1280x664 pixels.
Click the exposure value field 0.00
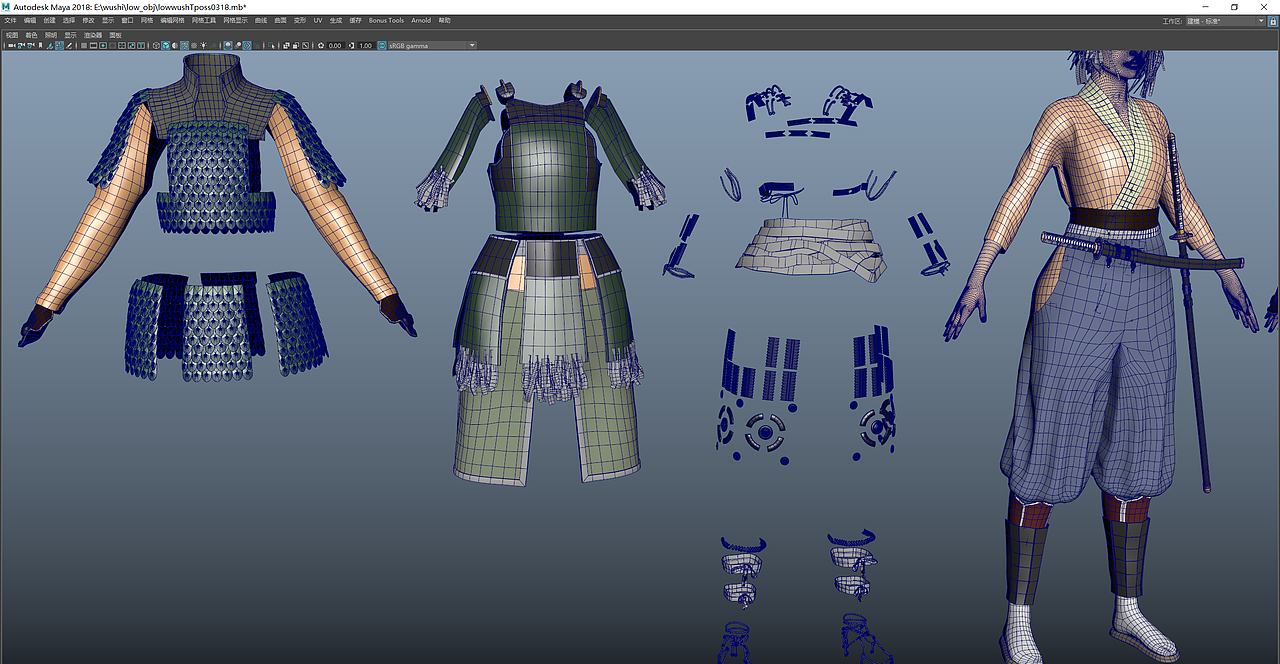335,45
